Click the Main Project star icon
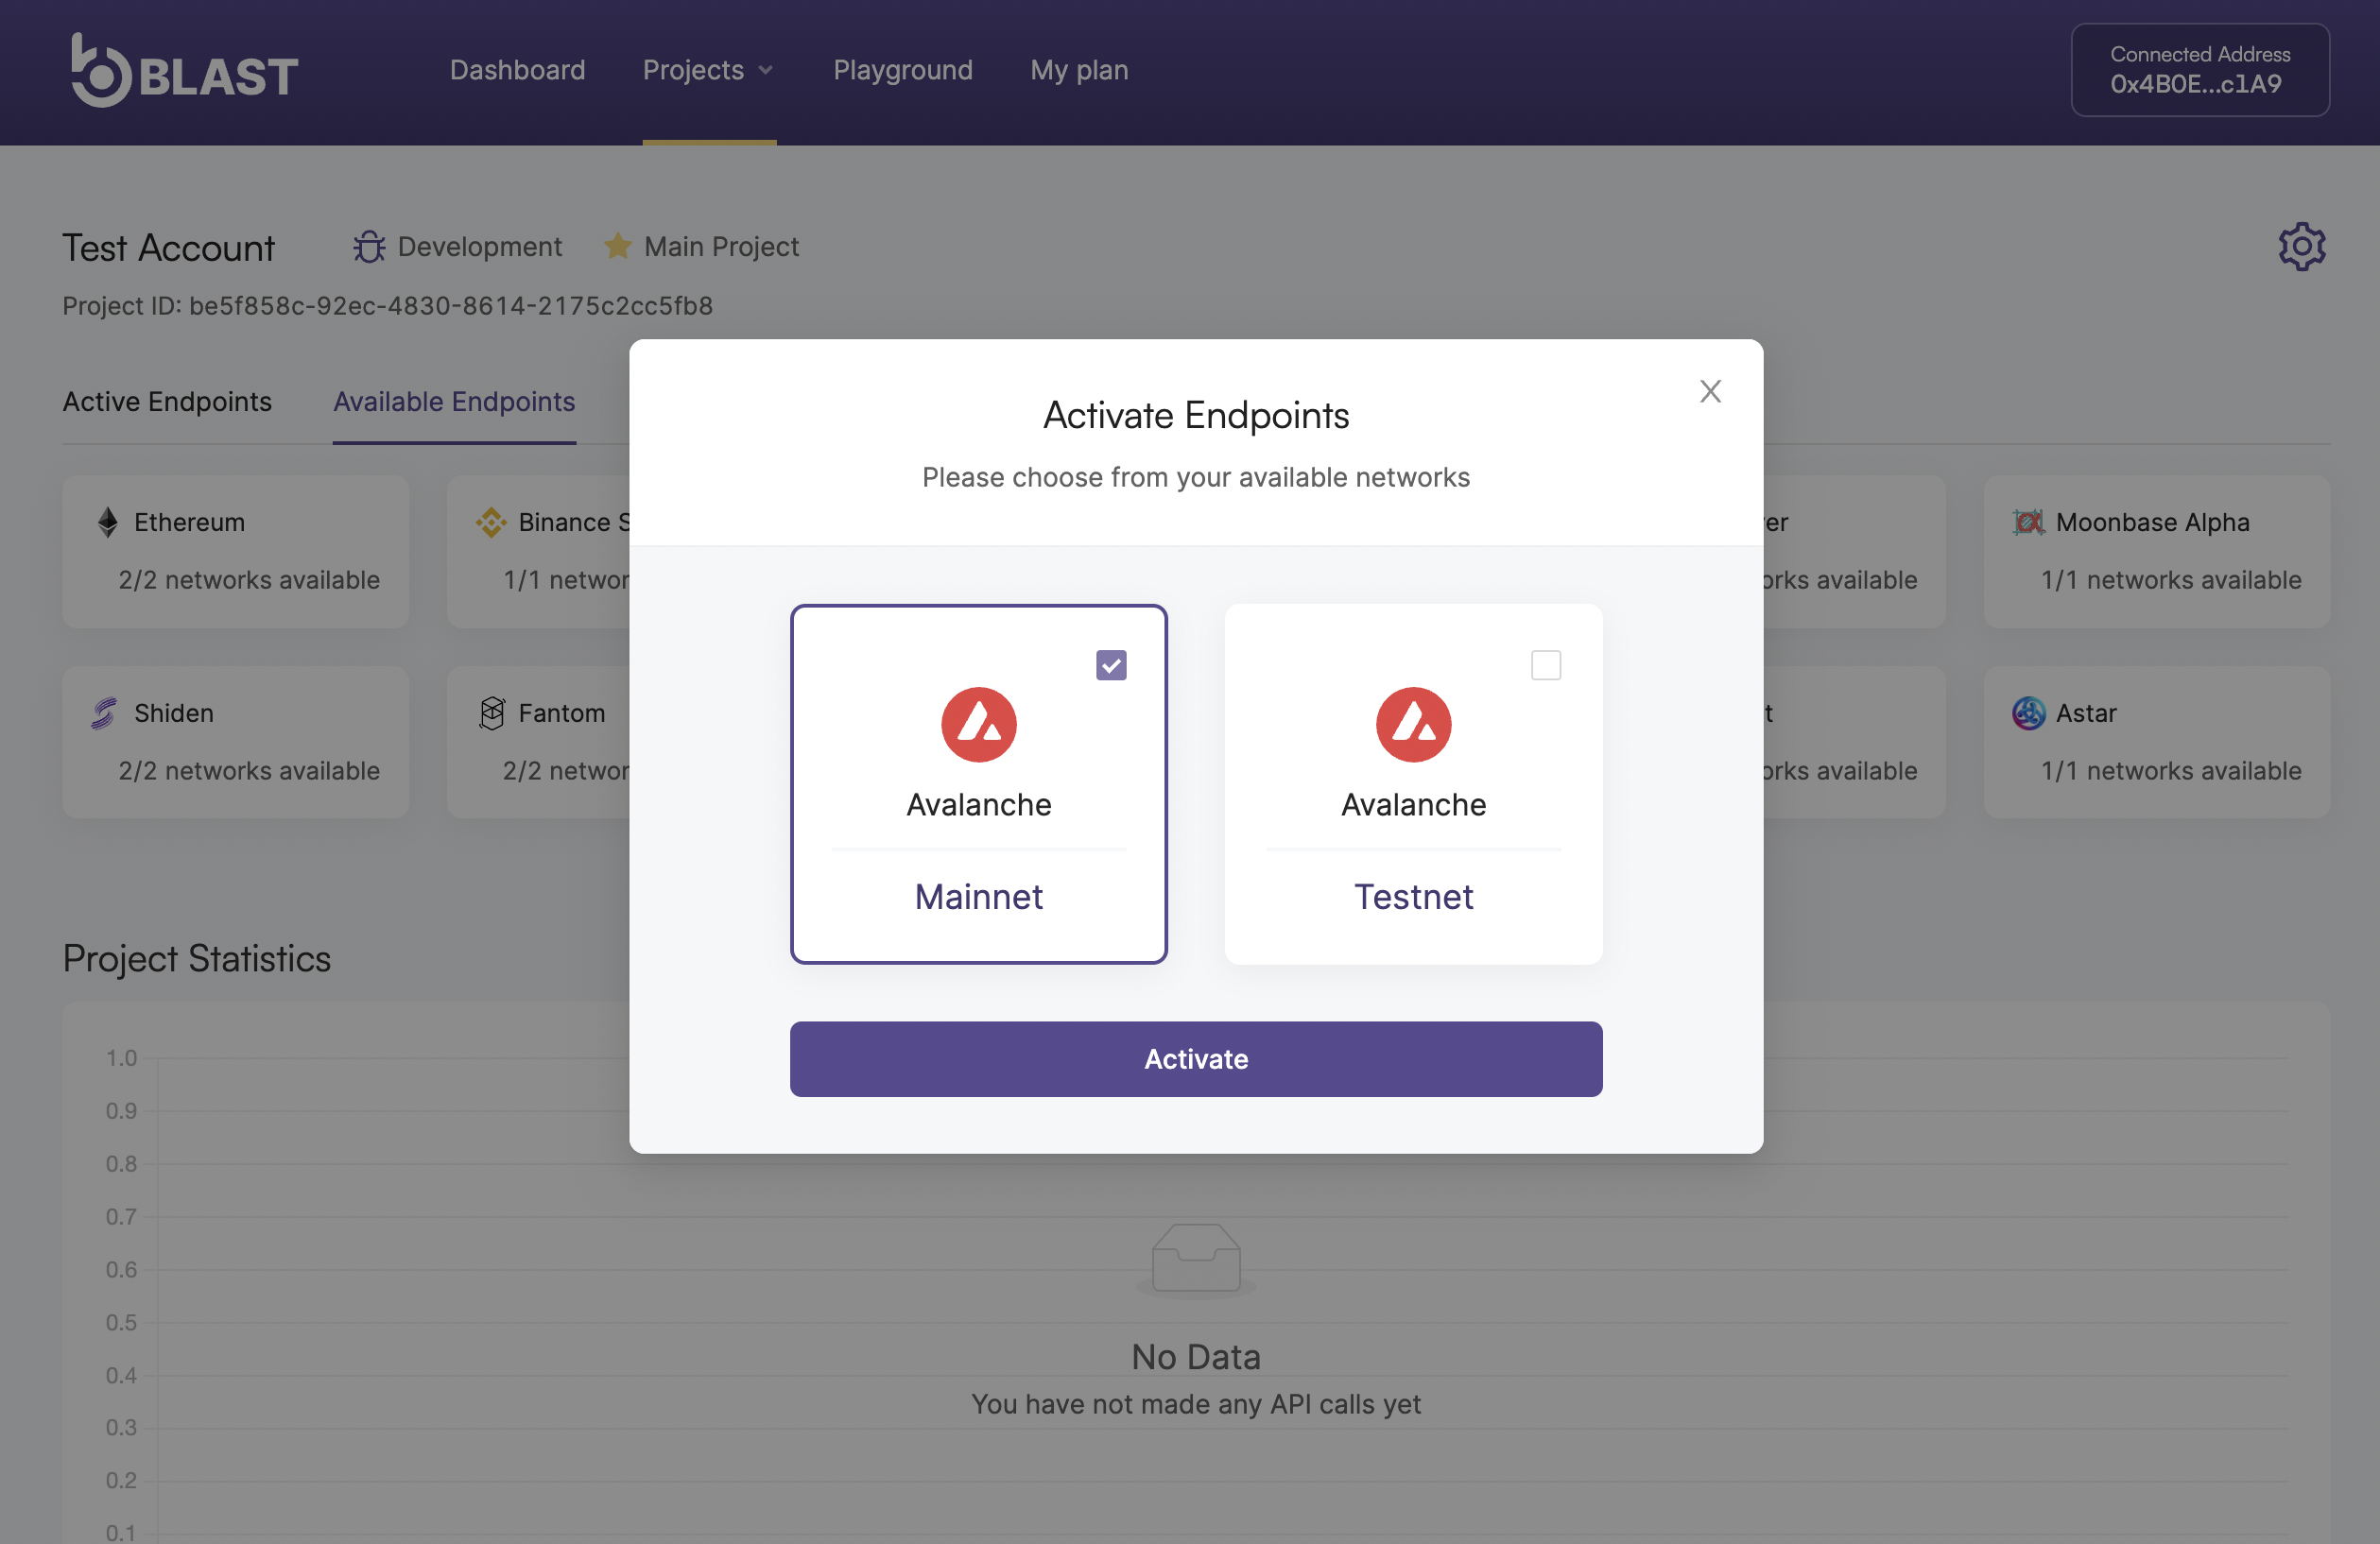Viewport: 2380px width, 1544px height. click(618, 246)
